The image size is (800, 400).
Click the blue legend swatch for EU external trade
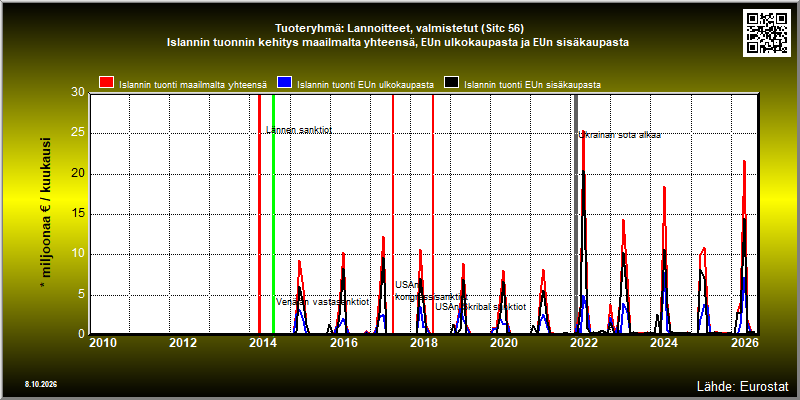click(284, 84)
